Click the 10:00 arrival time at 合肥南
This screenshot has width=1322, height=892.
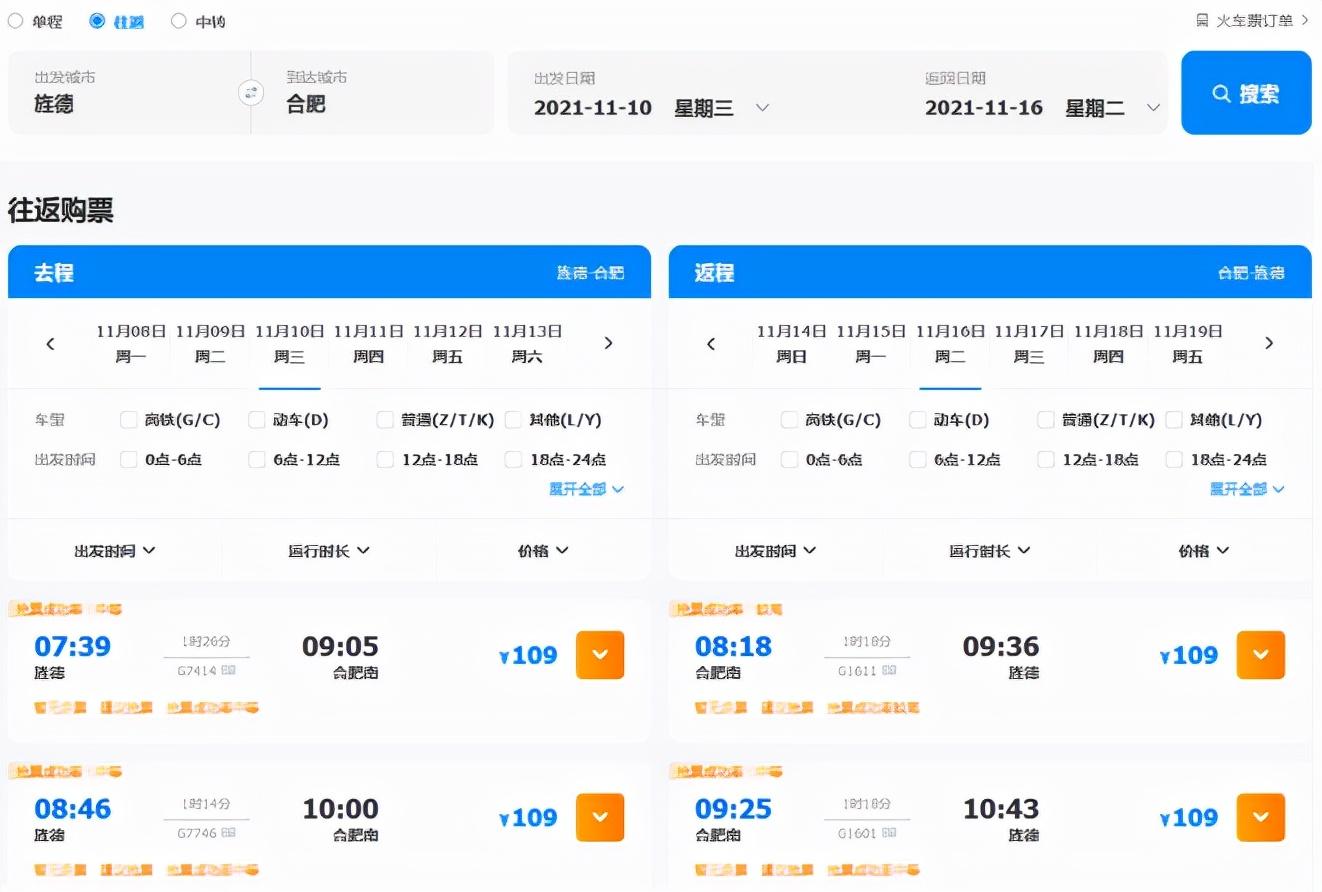point(340,808)
